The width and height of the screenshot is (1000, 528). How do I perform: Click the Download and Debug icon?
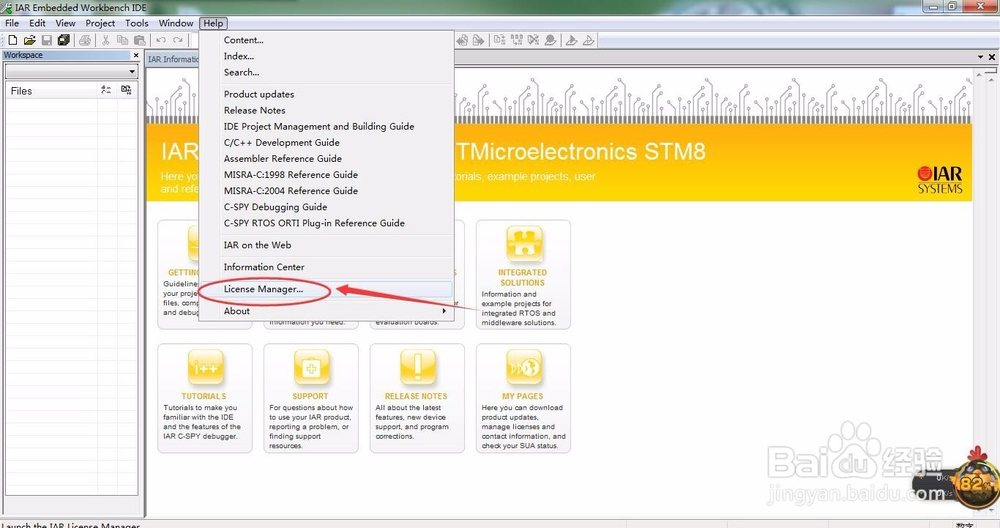click(x=571, y=40)
